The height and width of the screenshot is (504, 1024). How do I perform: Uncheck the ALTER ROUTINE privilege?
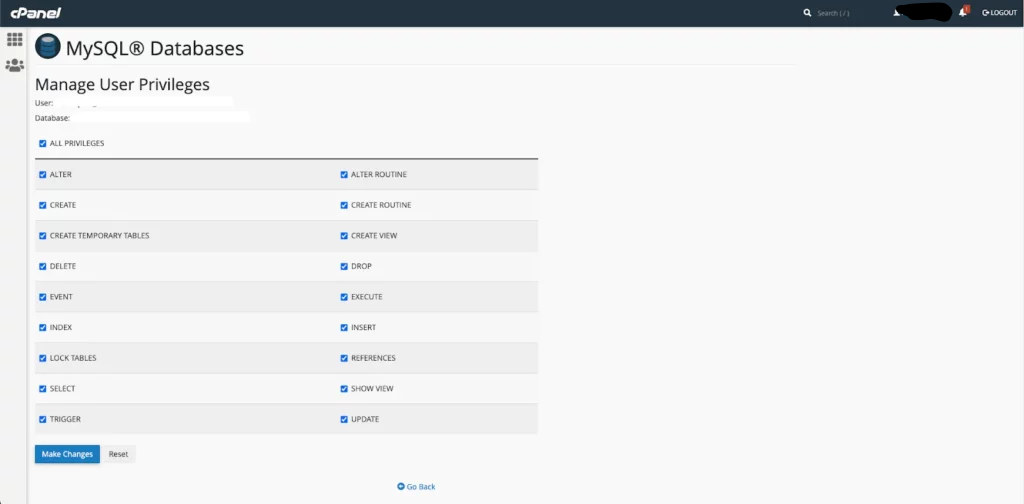click(344, 174)
